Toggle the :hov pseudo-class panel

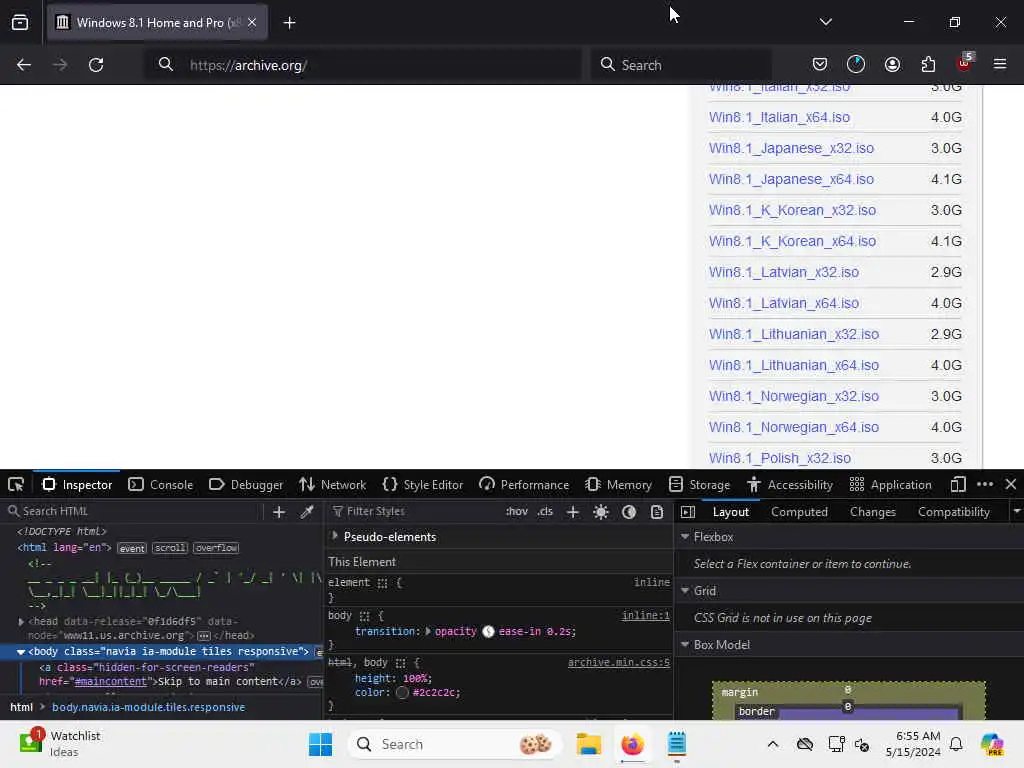pos(517,511)
